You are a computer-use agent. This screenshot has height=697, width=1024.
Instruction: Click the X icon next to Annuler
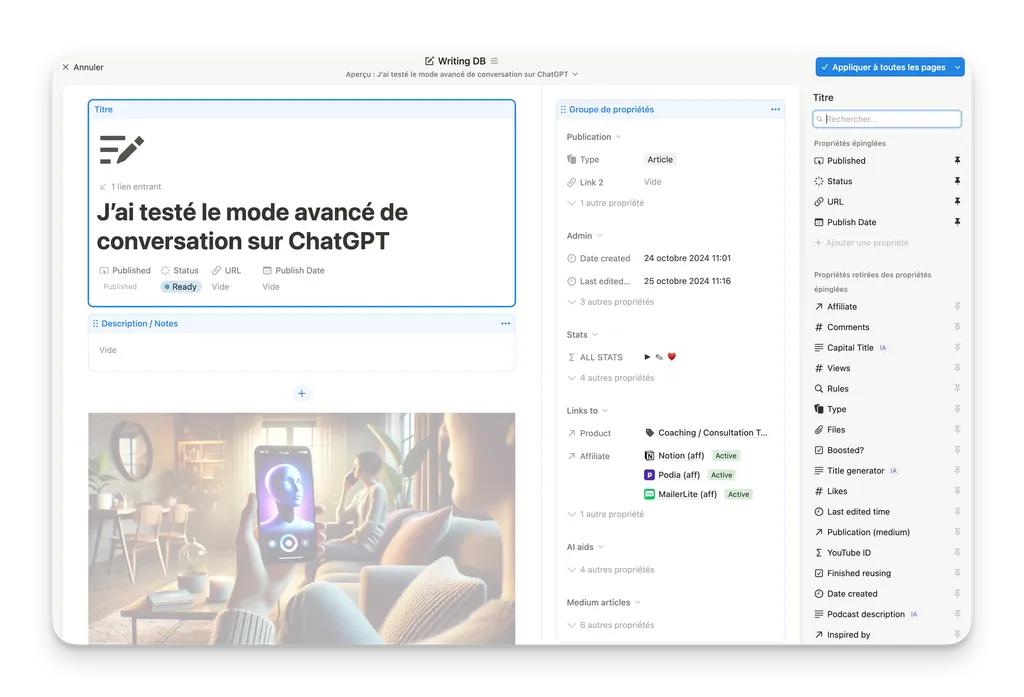[x=66, y=67]
